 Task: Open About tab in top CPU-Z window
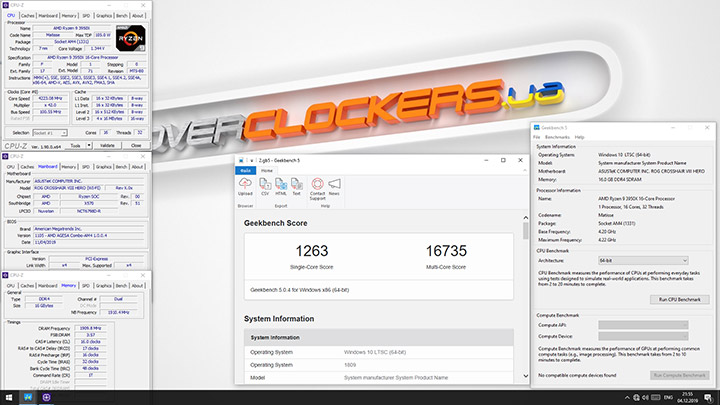(138, 16)
